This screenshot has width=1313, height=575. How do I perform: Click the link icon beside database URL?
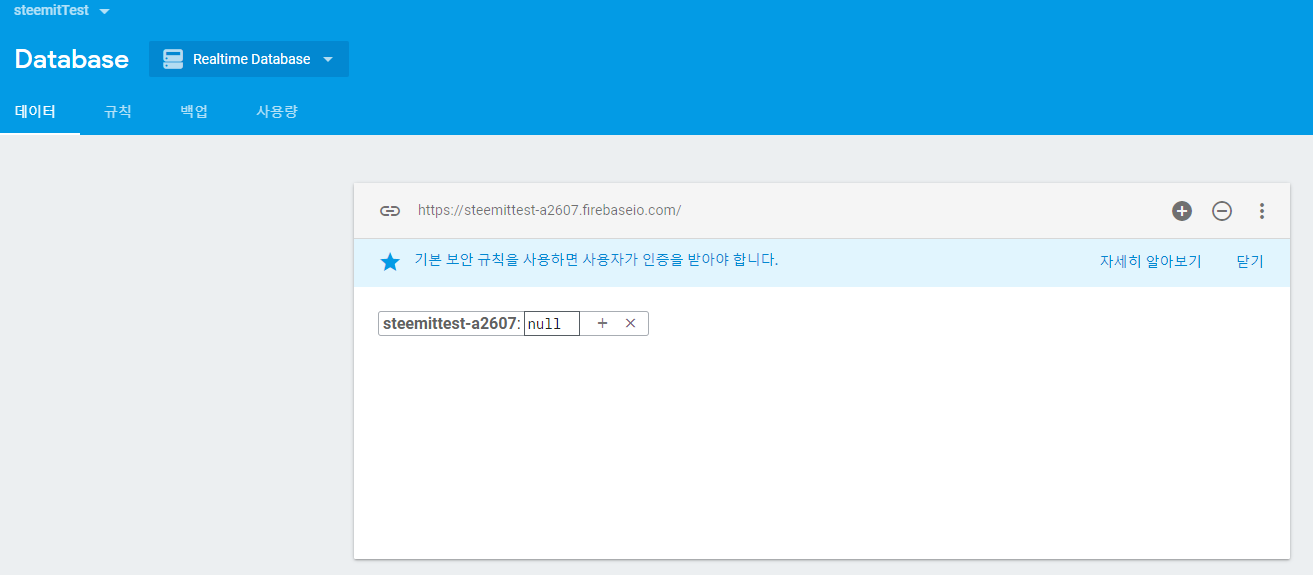coord(390,211)
